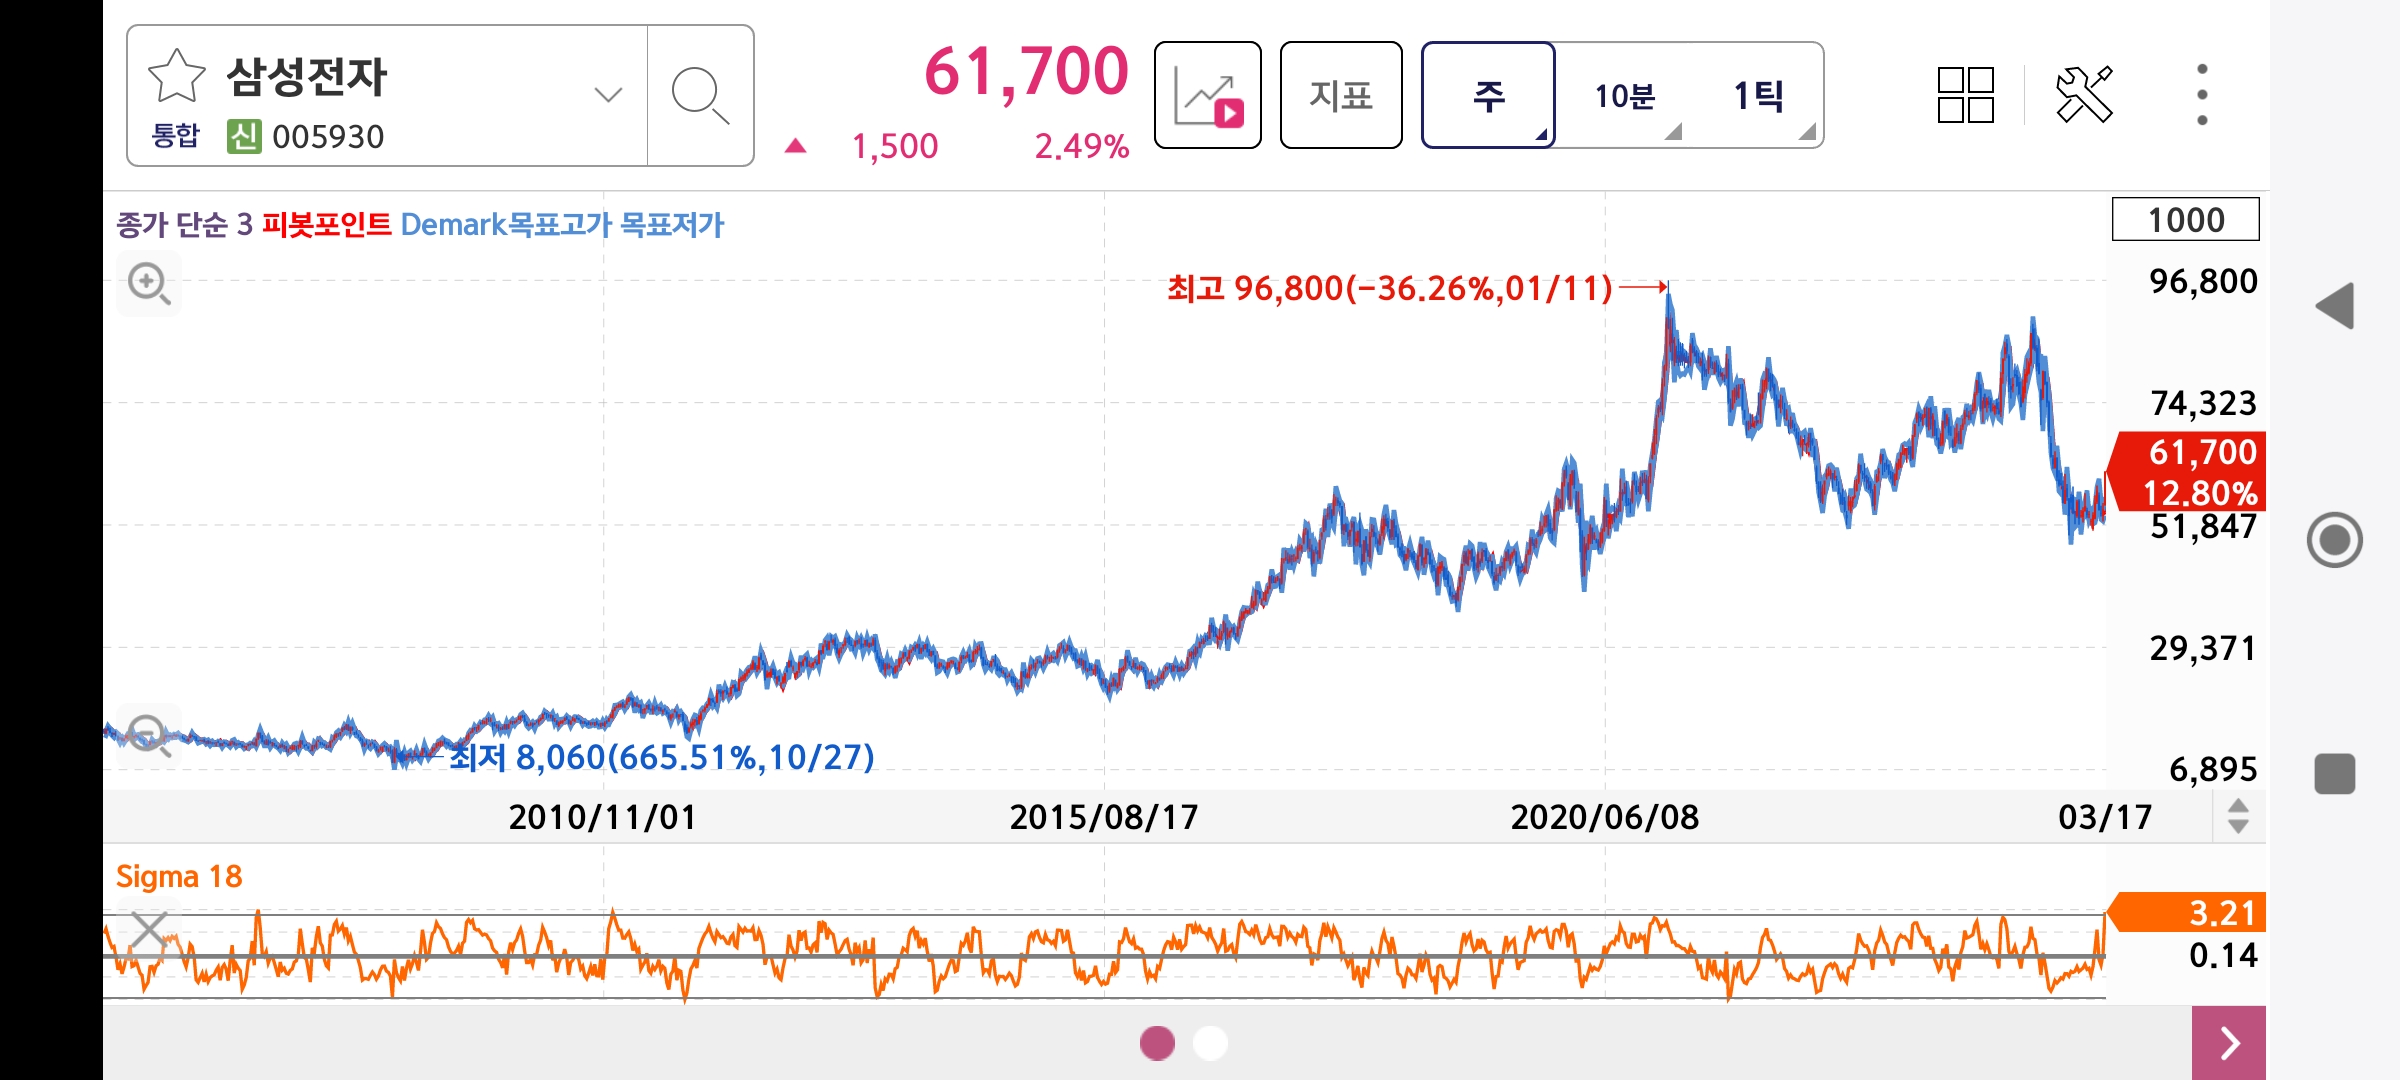Select the 10-minute interval tab
The width and height of the screenshot is (2400, 1080).
1625,96
